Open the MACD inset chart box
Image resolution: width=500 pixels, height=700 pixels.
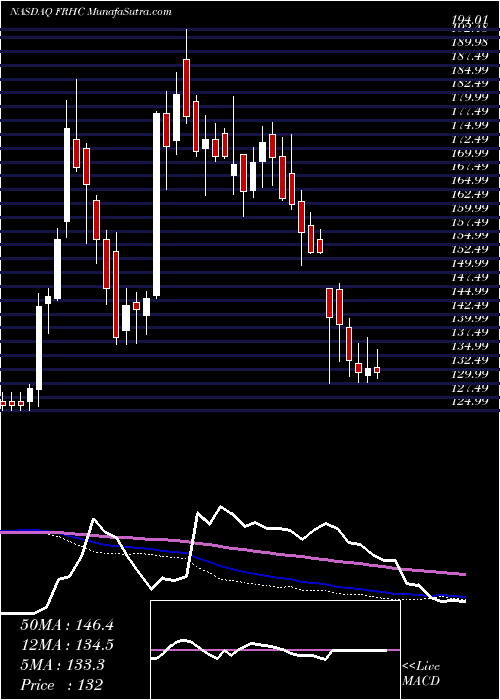275,650
